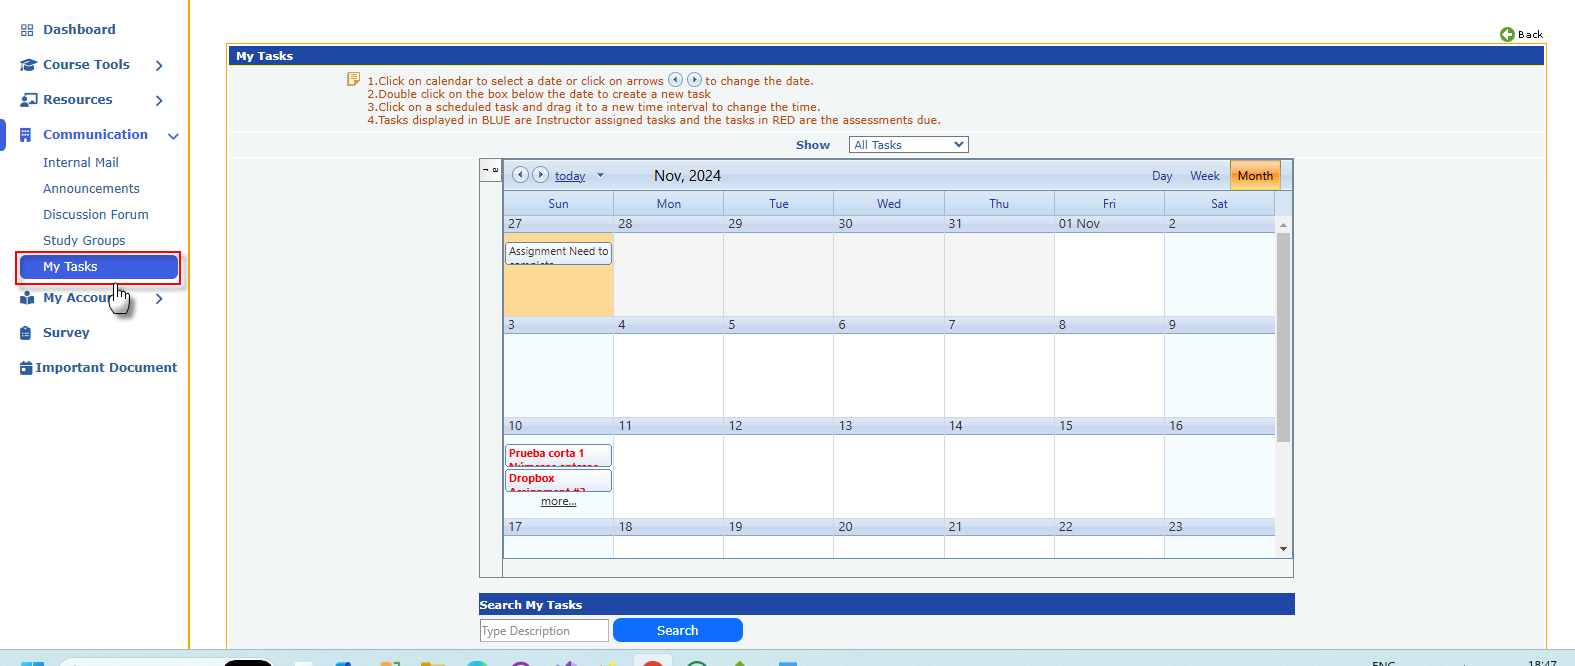
Task: Open the dropdown arrow next to today
Action: 600,176
